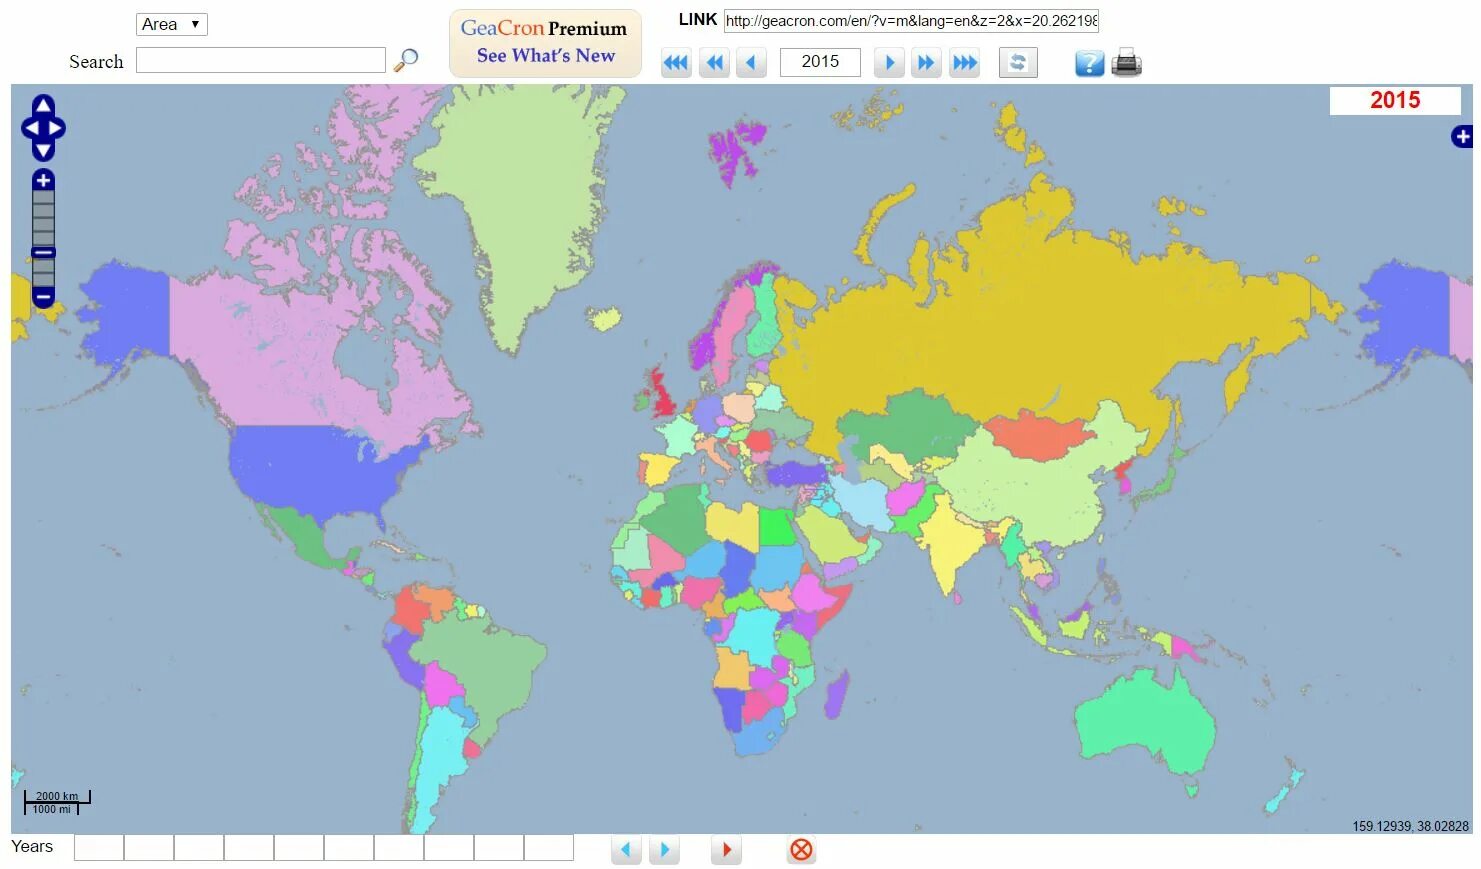Go forward with the double-right arrow button

[x=926, y=63]
